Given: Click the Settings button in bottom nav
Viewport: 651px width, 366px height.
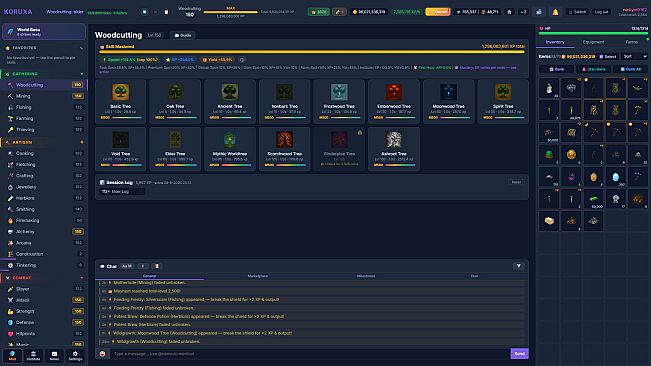Looking at the screenshot, I should [x=75, y=356].
